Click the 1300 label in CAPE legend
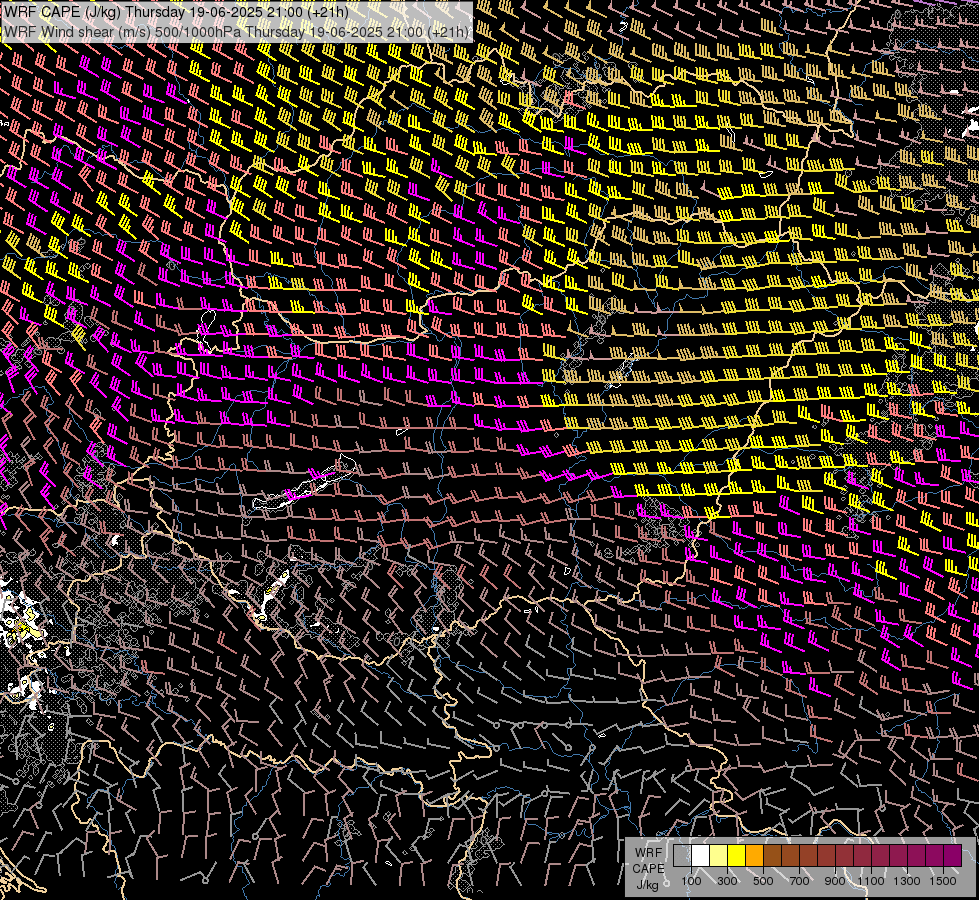Image resolution: width=979 pixels, height=900 pixels. (907, 881)
